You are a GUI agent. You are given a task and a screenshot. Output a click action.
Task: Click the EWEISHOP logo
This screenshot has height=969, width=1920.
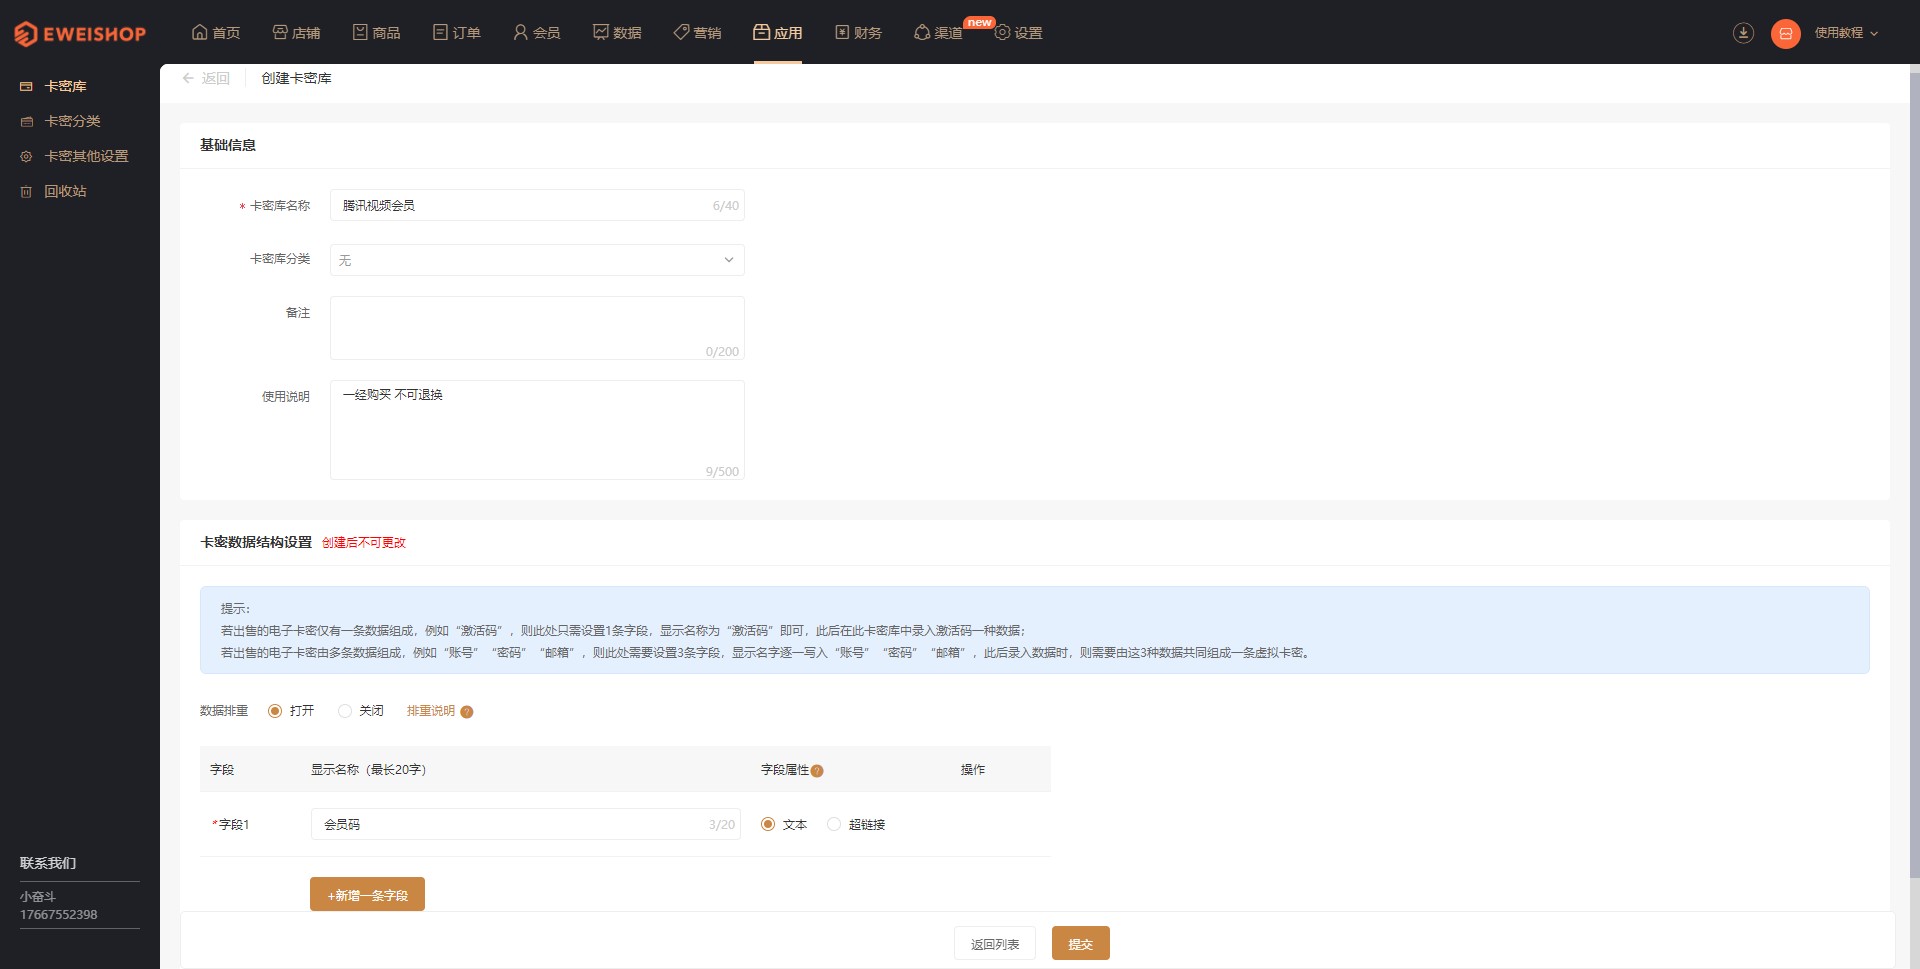point(80,33)
